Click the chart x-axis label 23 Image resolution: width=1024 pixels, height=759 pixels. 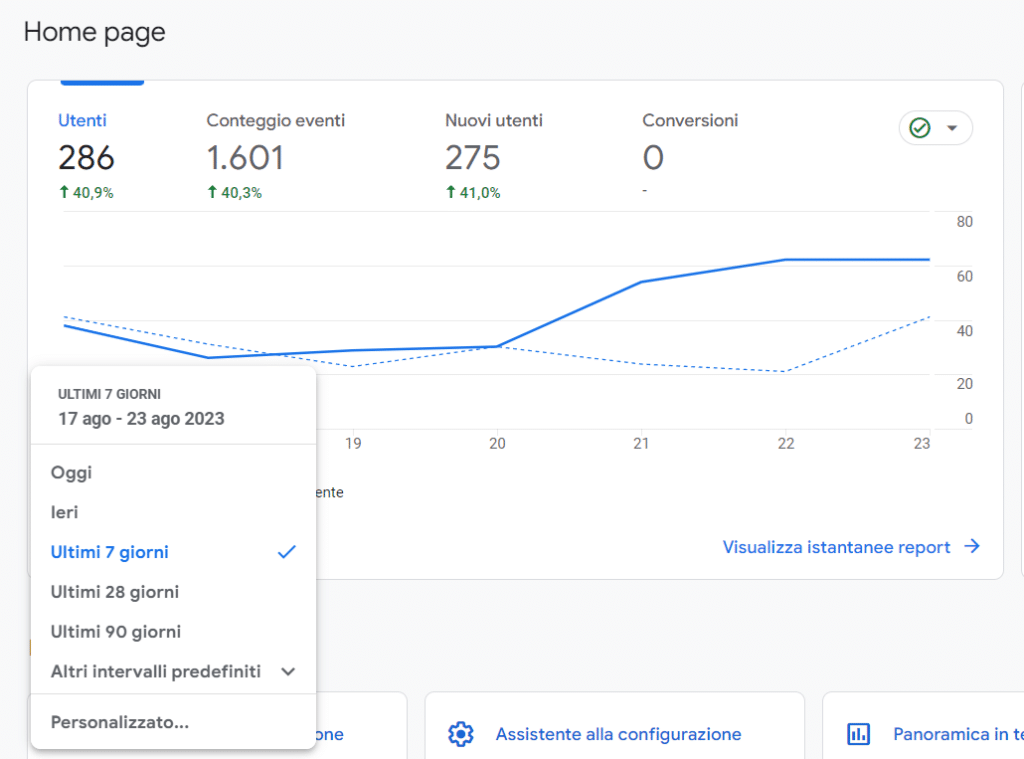(x=921, y=444)
